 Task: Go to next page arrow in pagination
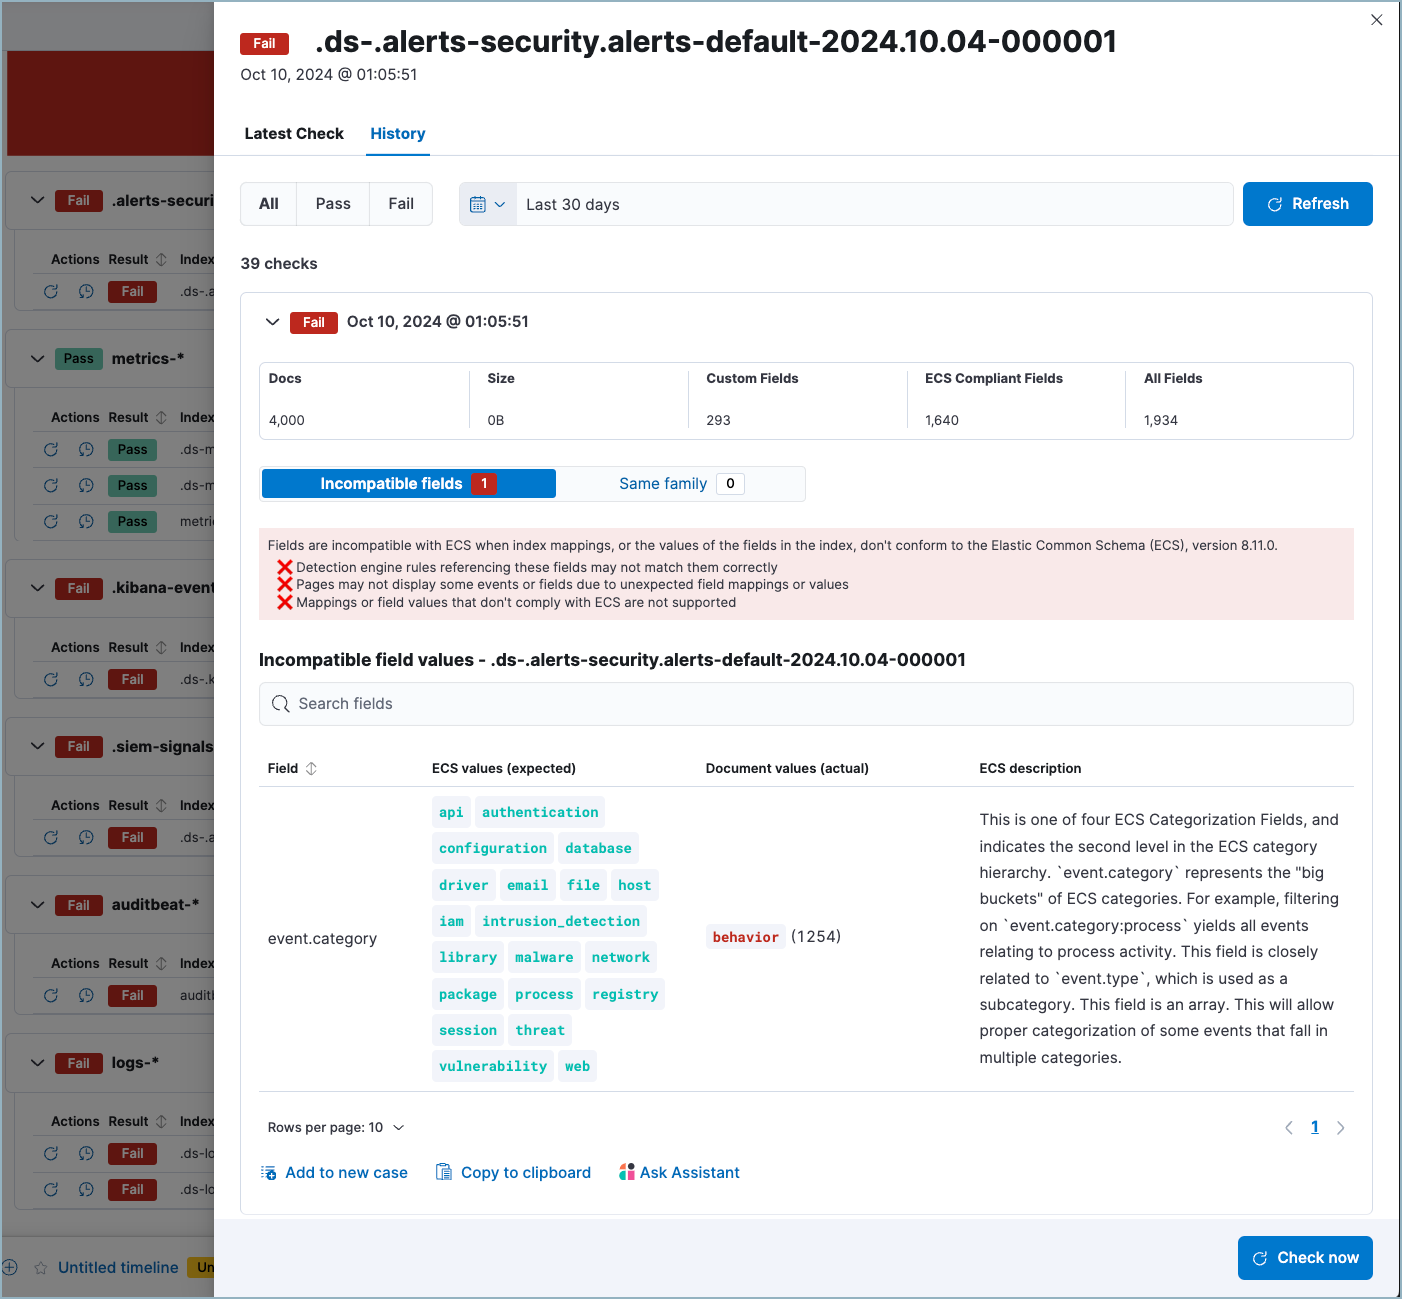(x=1341, y=1128)
